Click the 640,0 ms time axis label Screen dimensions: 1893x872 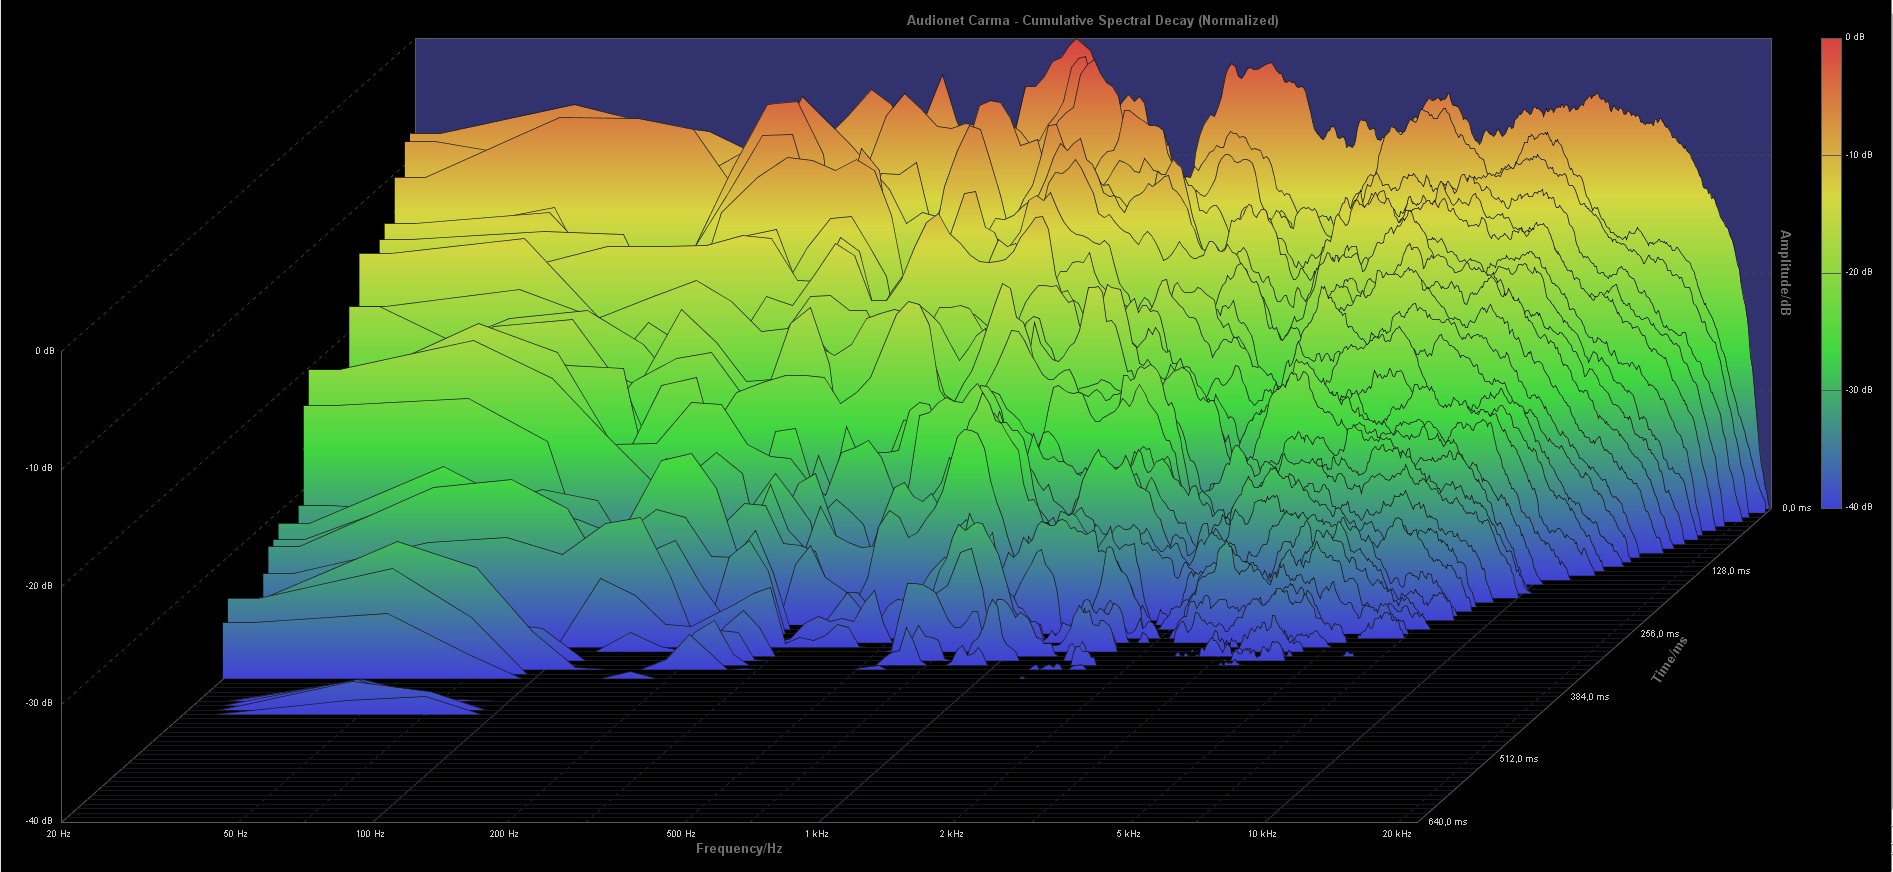(1448, 822)
